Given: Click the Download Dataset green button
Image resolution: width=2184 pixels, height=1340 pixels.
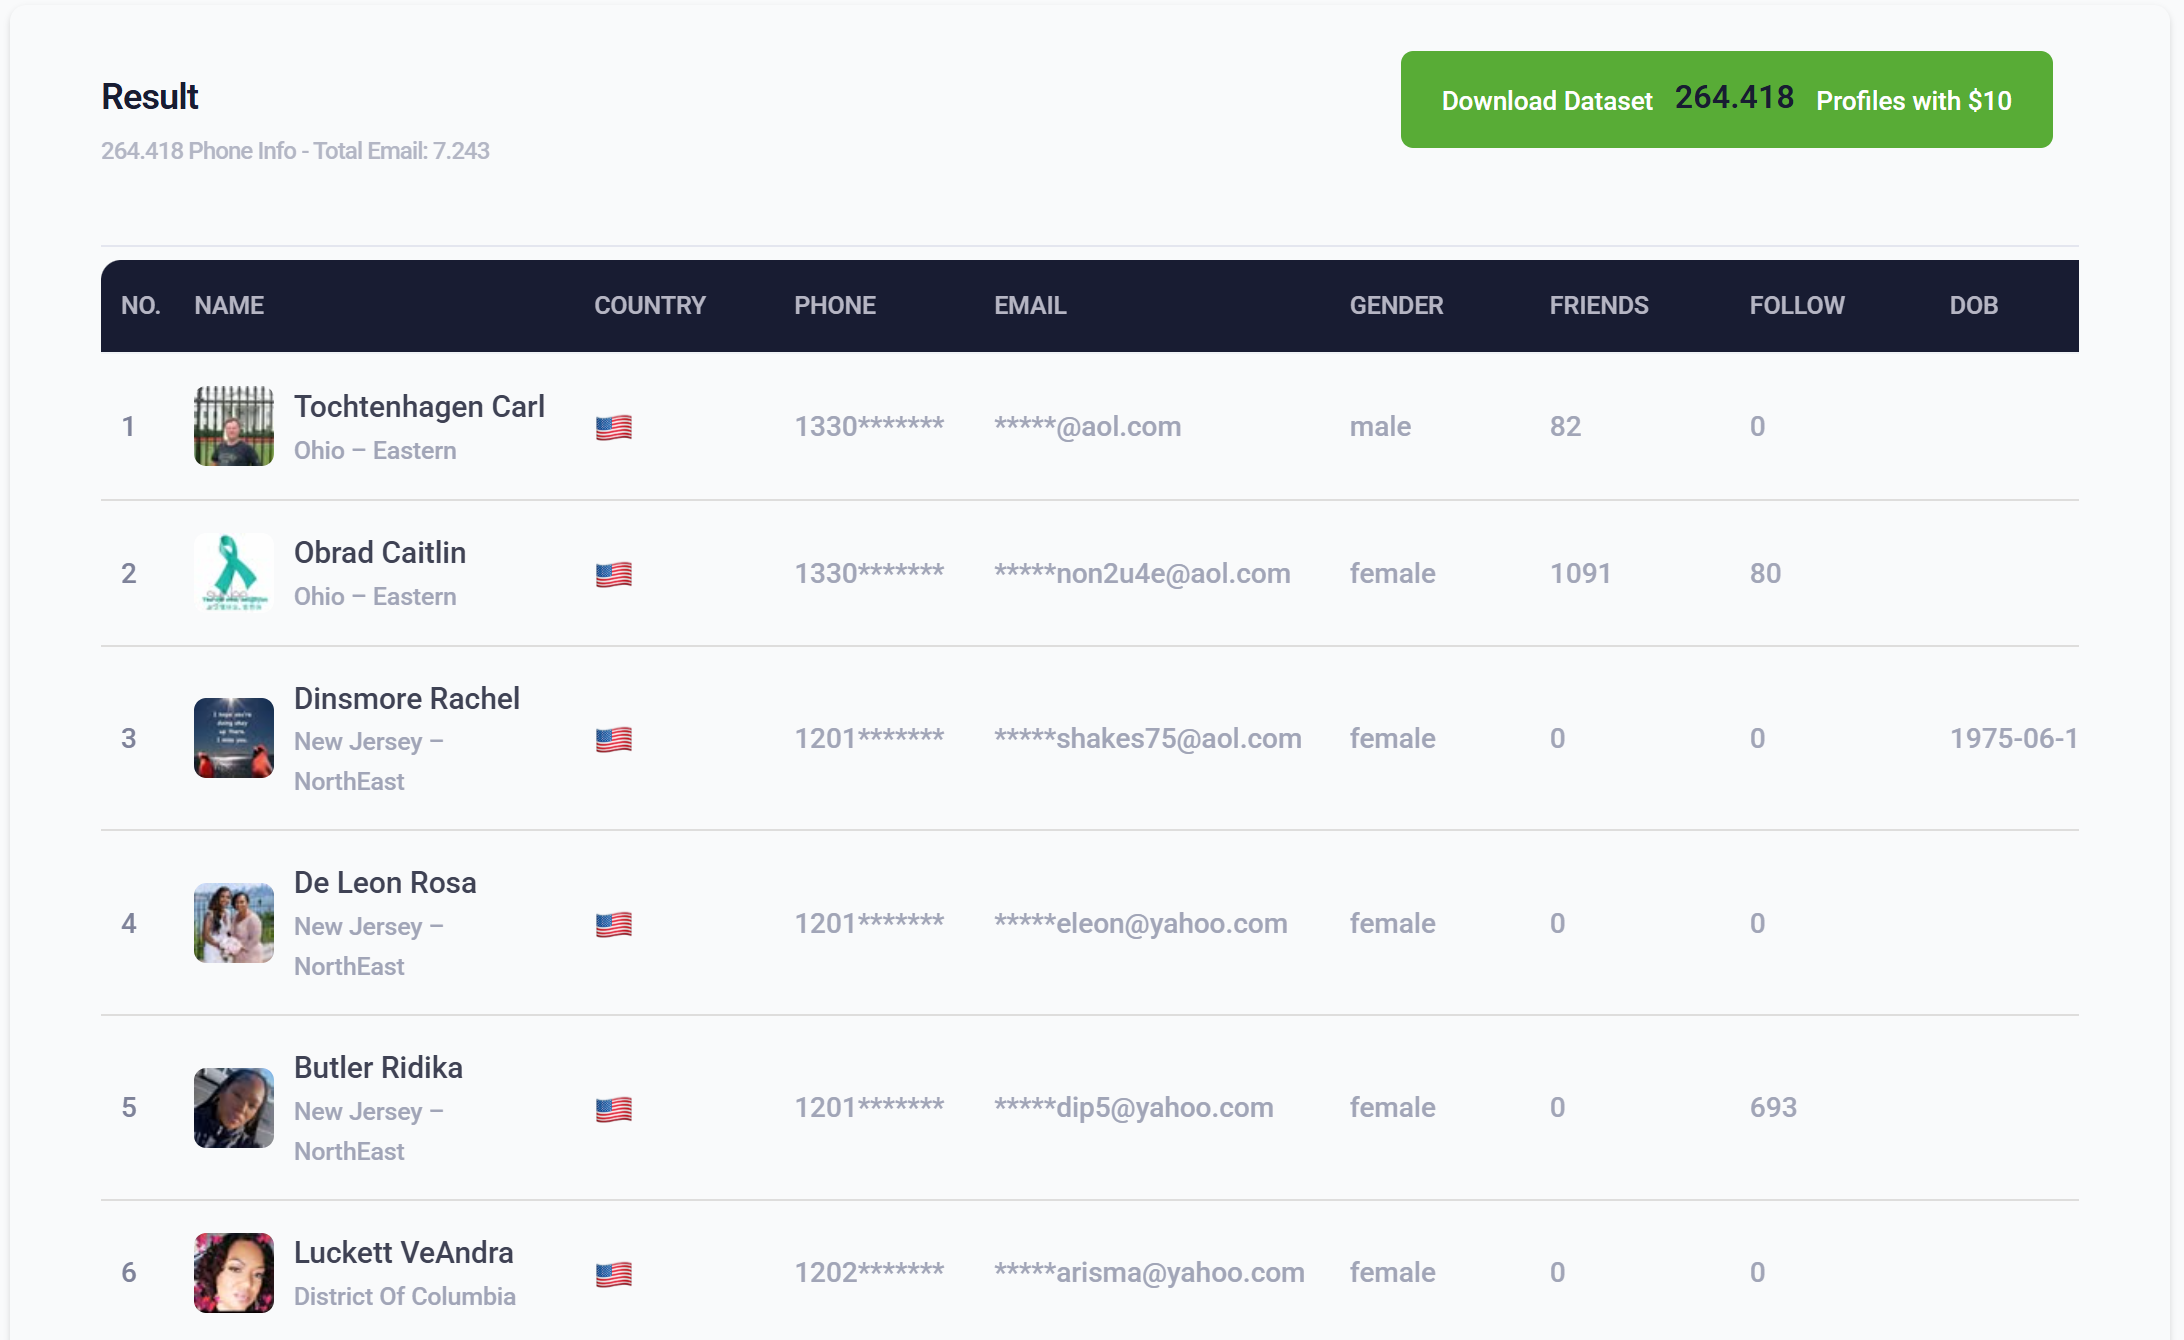Looking at the screenshot, I should pos(1726,100).
